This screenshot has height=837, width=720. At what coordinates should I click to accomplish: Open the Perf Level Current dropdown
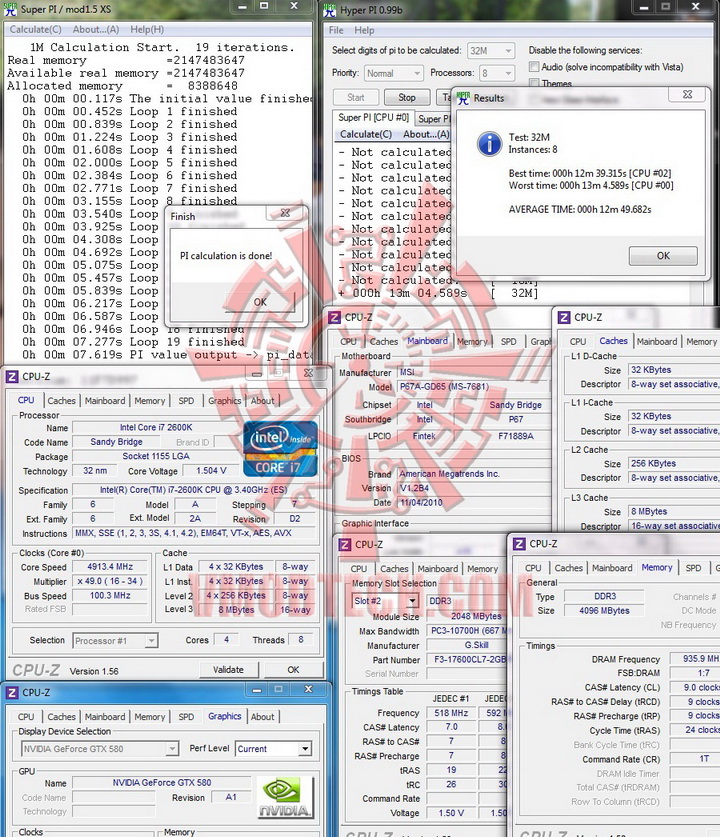point(273,749)
